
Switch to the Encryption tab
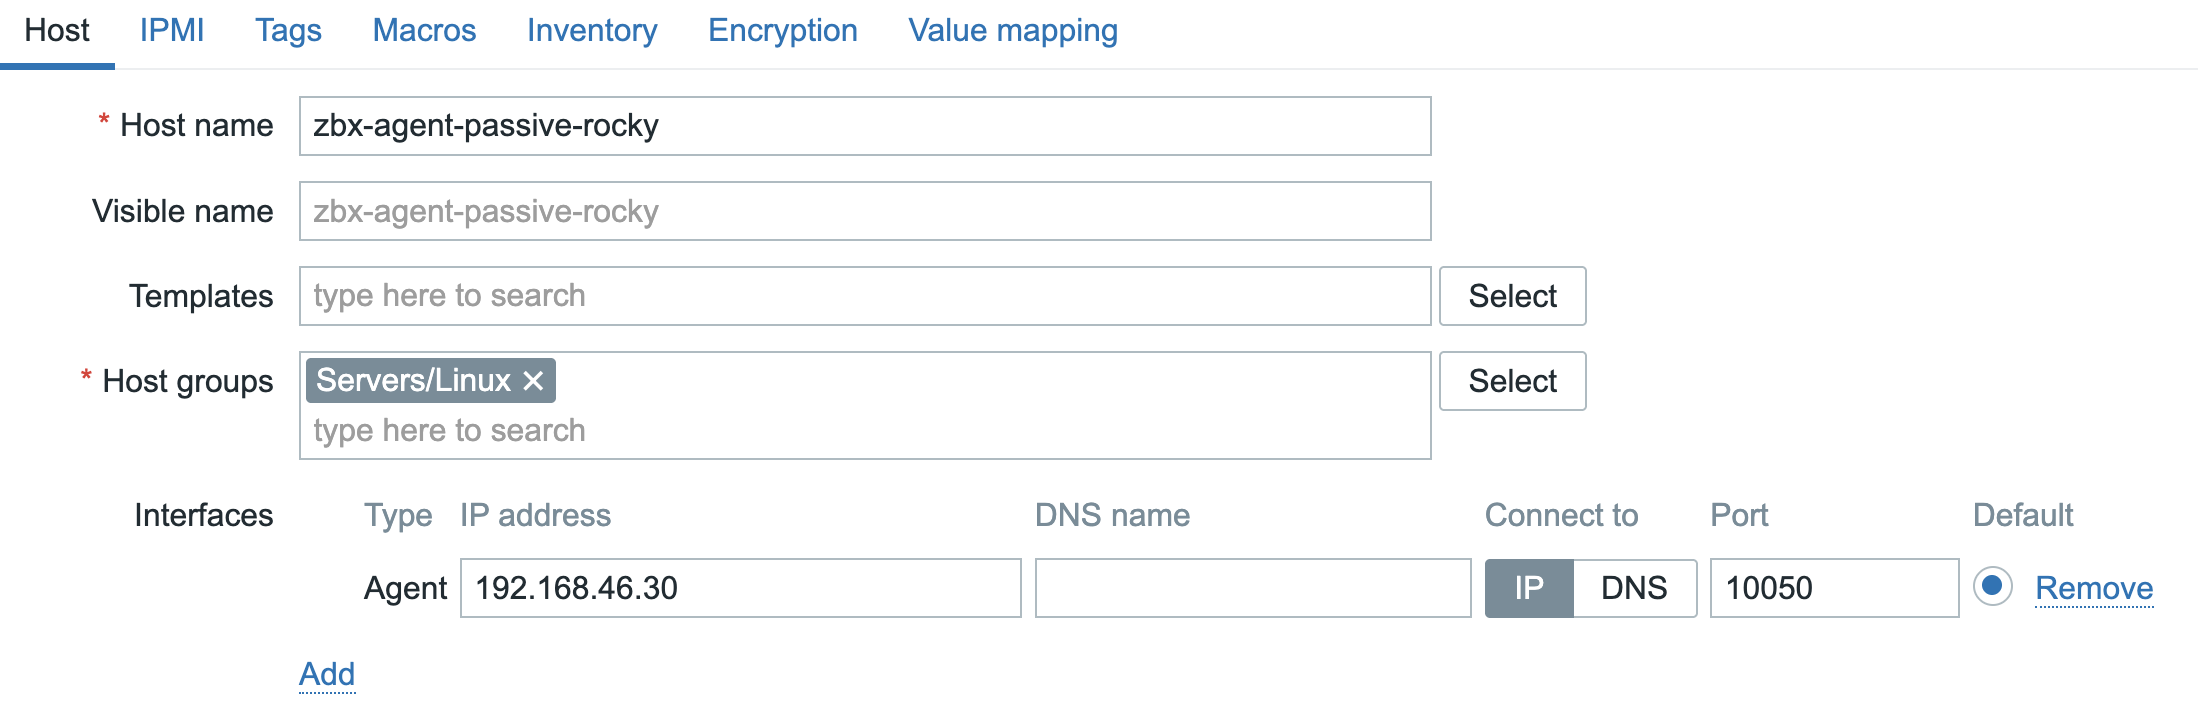[782, 30]
